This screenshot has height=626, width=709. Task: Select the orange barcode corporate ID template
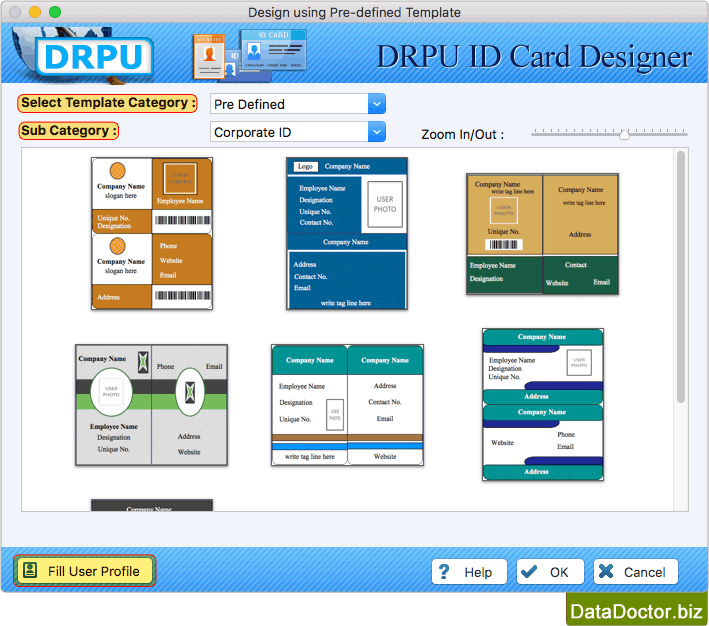(152, 233)
